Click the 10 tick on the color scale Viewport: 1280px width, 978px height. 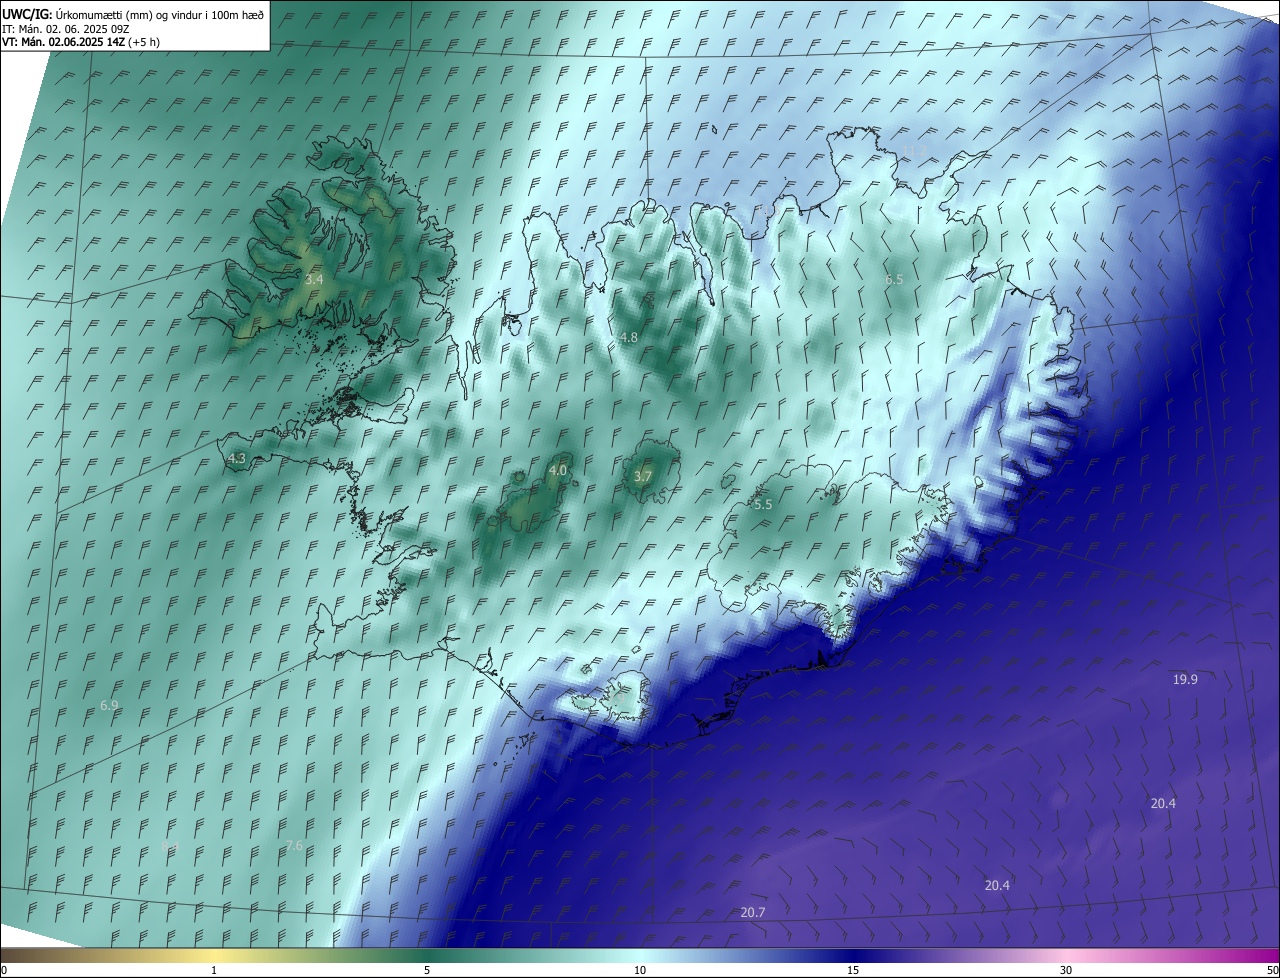[x=640, y=970]
